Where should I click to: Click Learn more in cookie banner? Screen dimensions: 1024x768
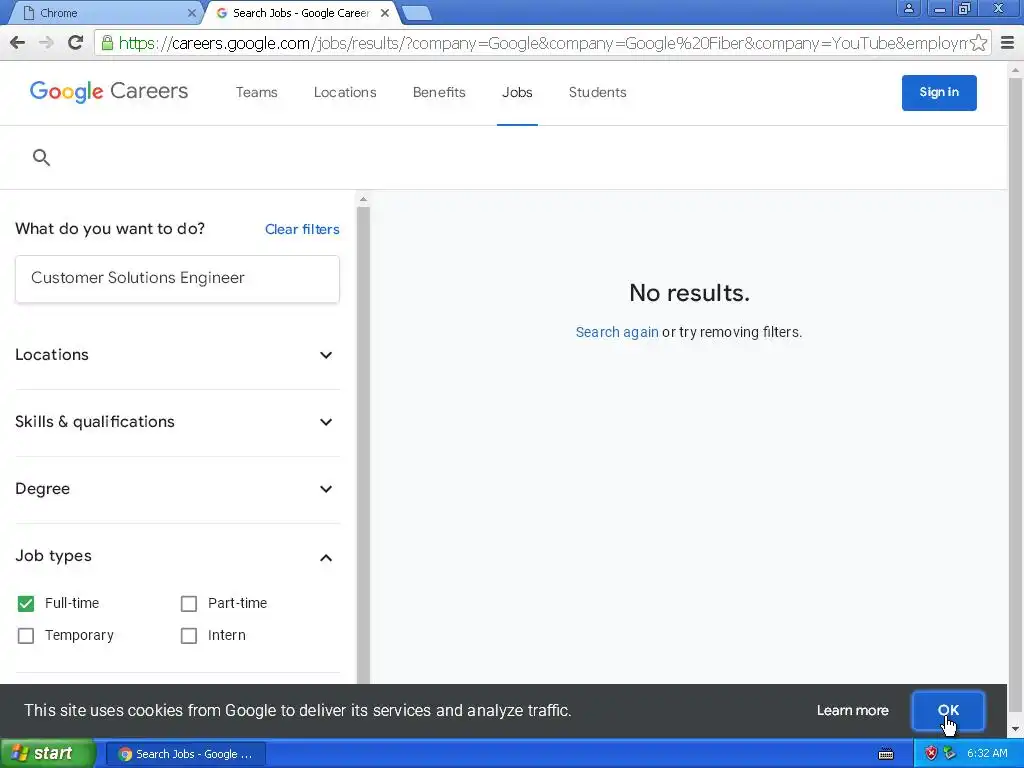(852, 711)
